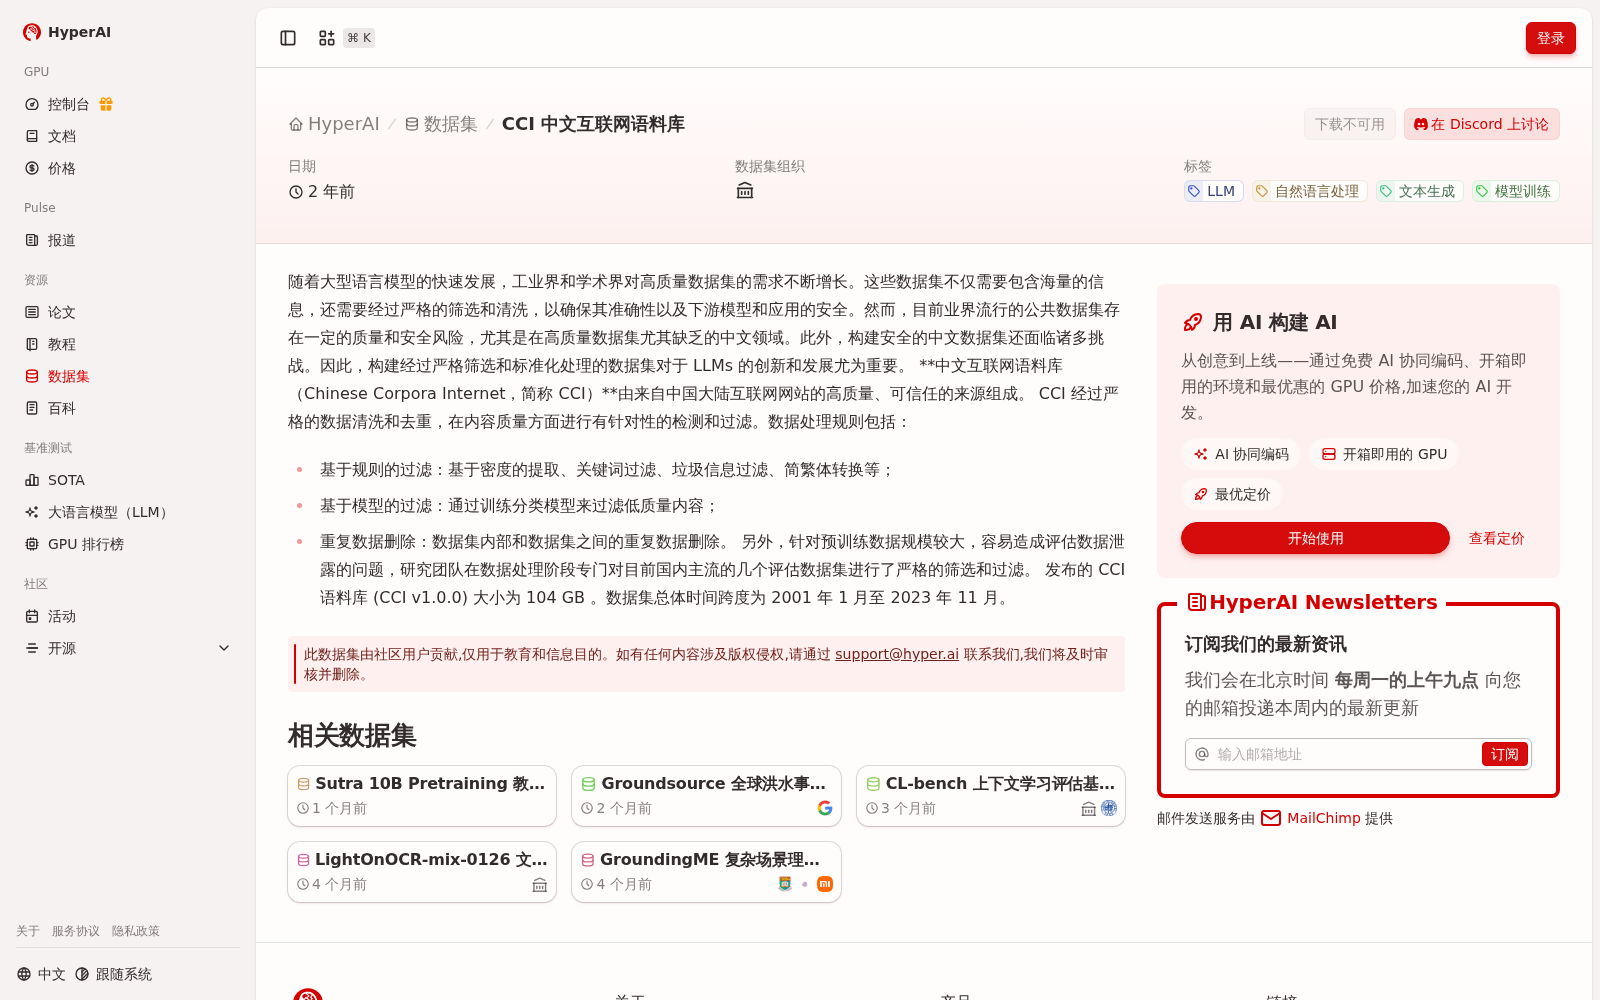Image resolution: width=1600 pixels, height=1000 pixels.
Task: Click the dataset organization building icon
Action: point(745,191)
